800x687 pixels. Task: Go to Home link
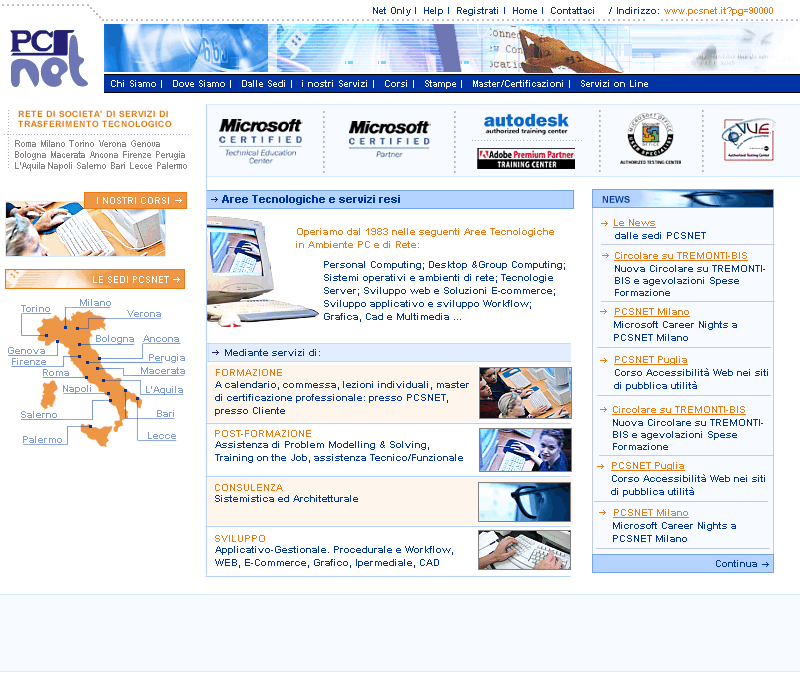point(524,11)
